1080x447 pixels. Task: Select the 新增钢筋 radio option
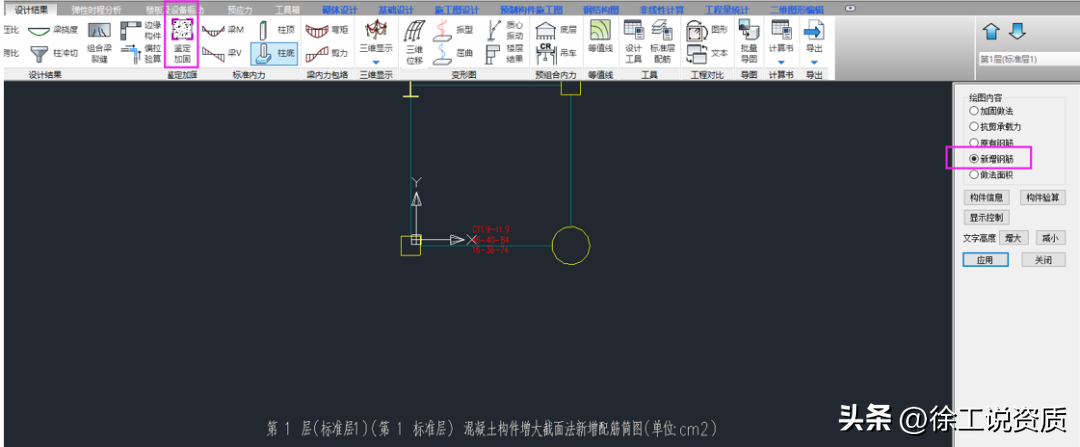[x=991, y=158]
